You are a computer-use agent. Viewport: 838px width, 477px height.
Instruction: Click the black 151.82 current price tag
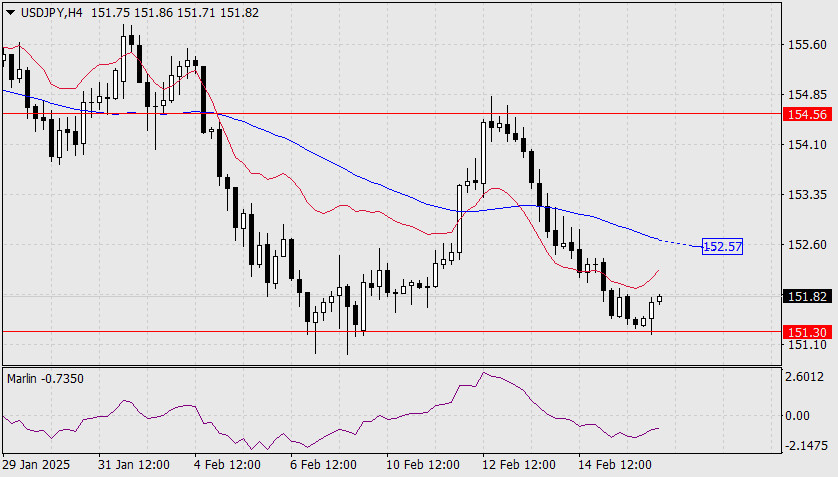808,296
